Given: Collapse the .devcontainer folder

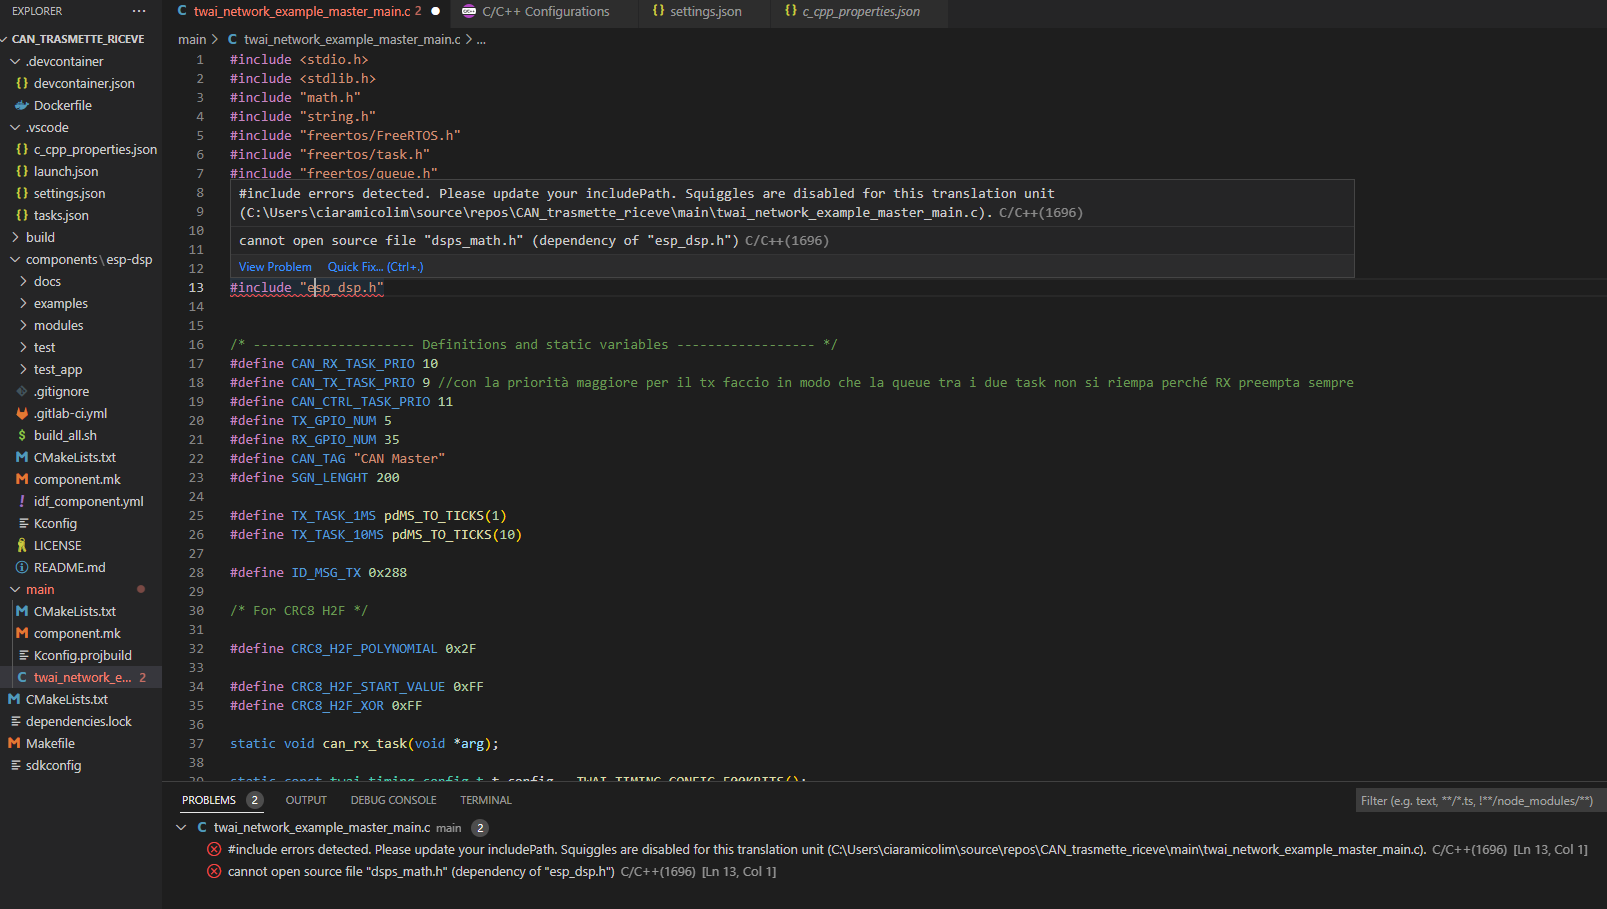Looking at the screenshot, I should point(15,61).
